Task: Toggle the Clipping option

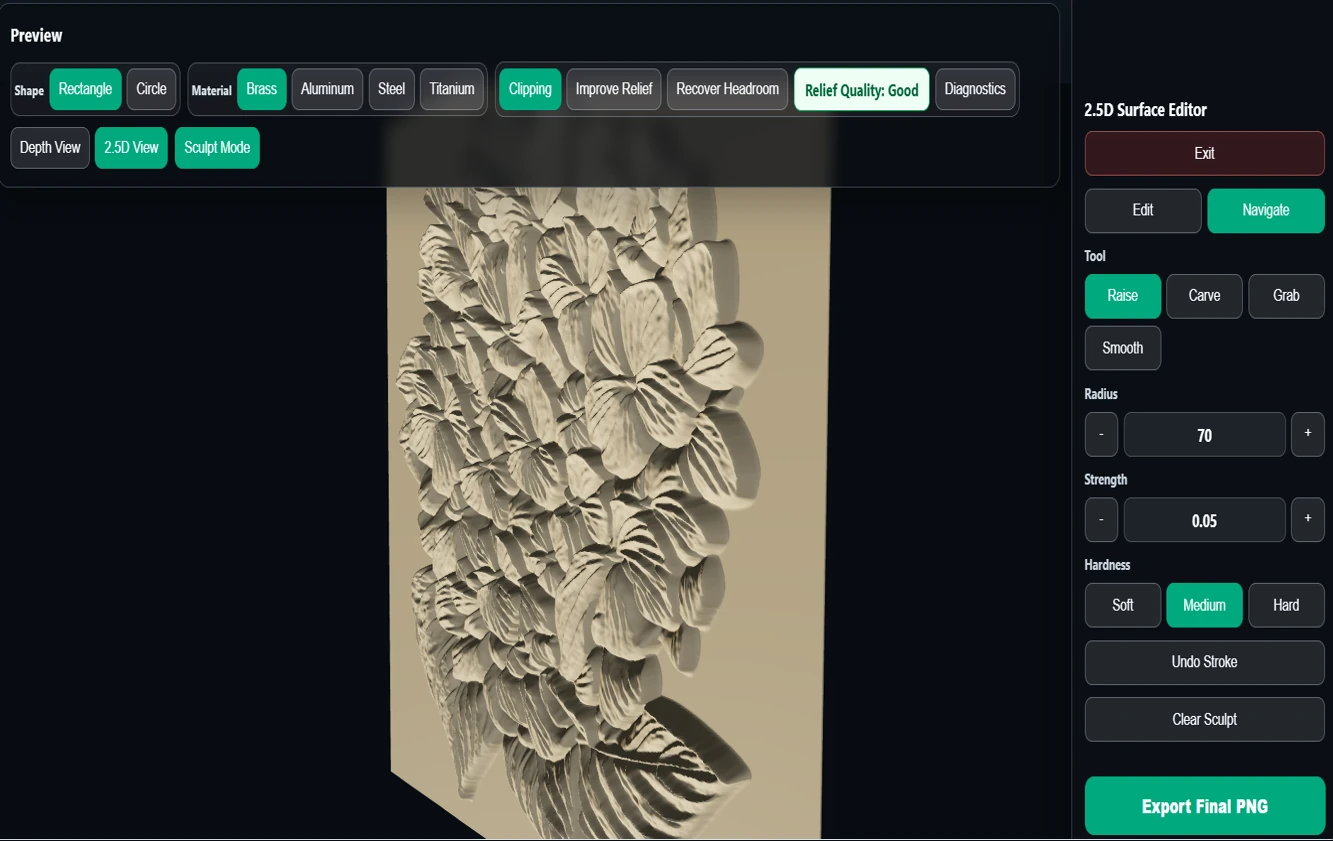Action: (x=530, y=89)
